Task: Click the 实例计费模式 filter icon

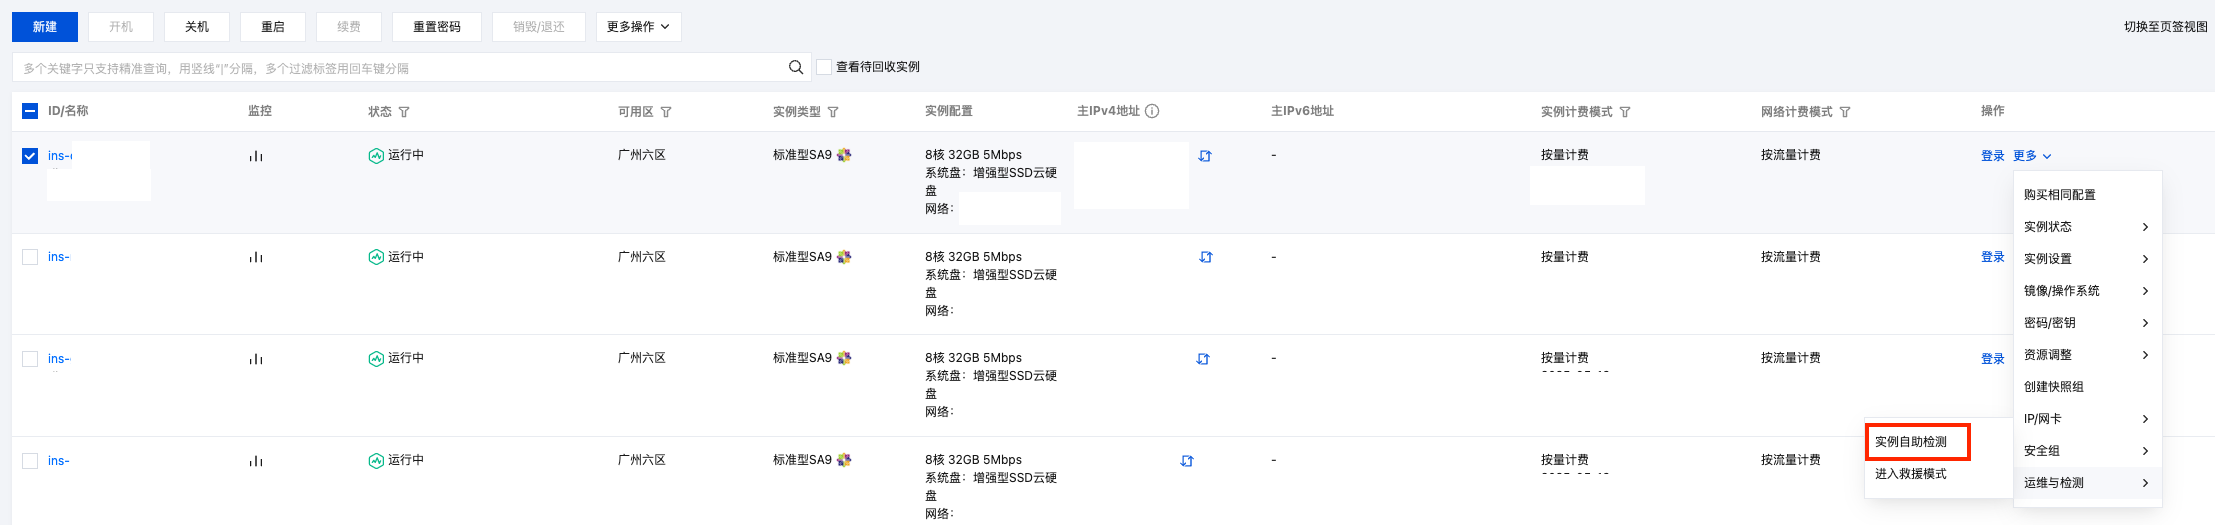Action: coord(1625,112)
